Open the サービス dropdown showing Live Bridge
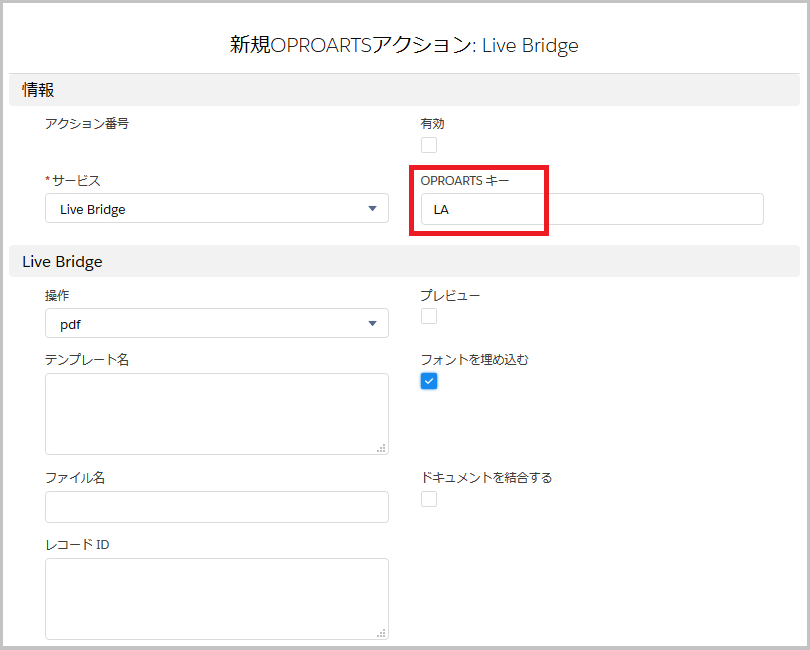The width and height of the screenshot is (810, 650). [x=216, y=209]
